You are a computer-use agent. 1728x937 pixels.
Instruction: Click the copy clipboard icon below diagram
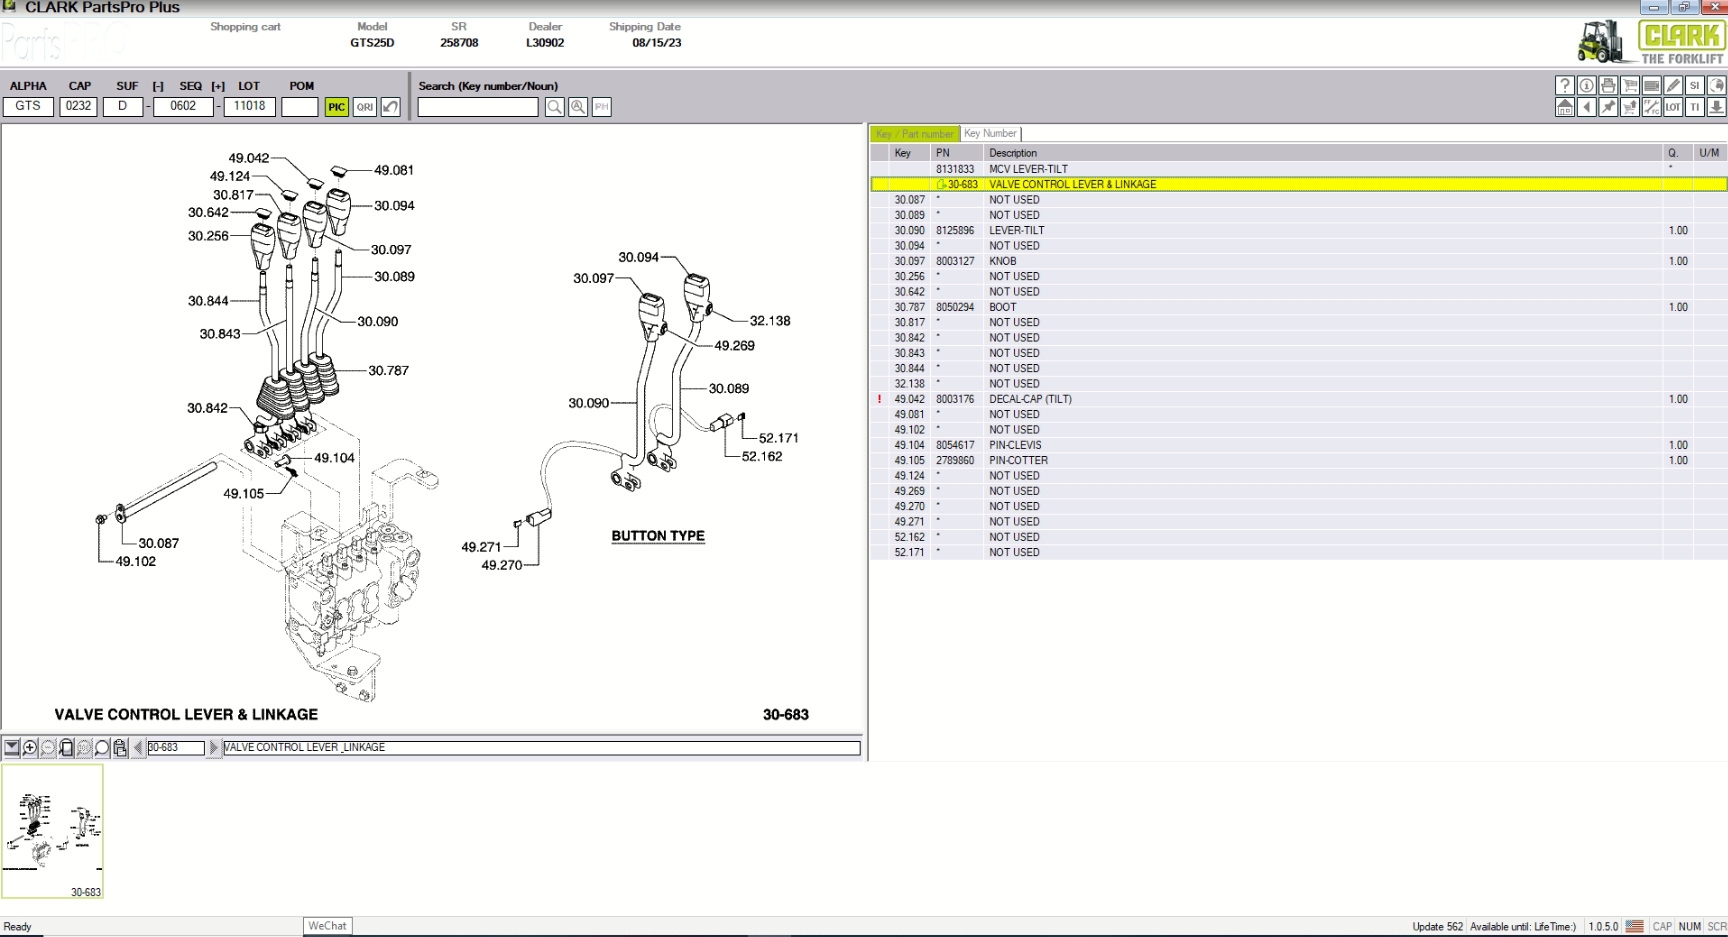pos(120,747)
